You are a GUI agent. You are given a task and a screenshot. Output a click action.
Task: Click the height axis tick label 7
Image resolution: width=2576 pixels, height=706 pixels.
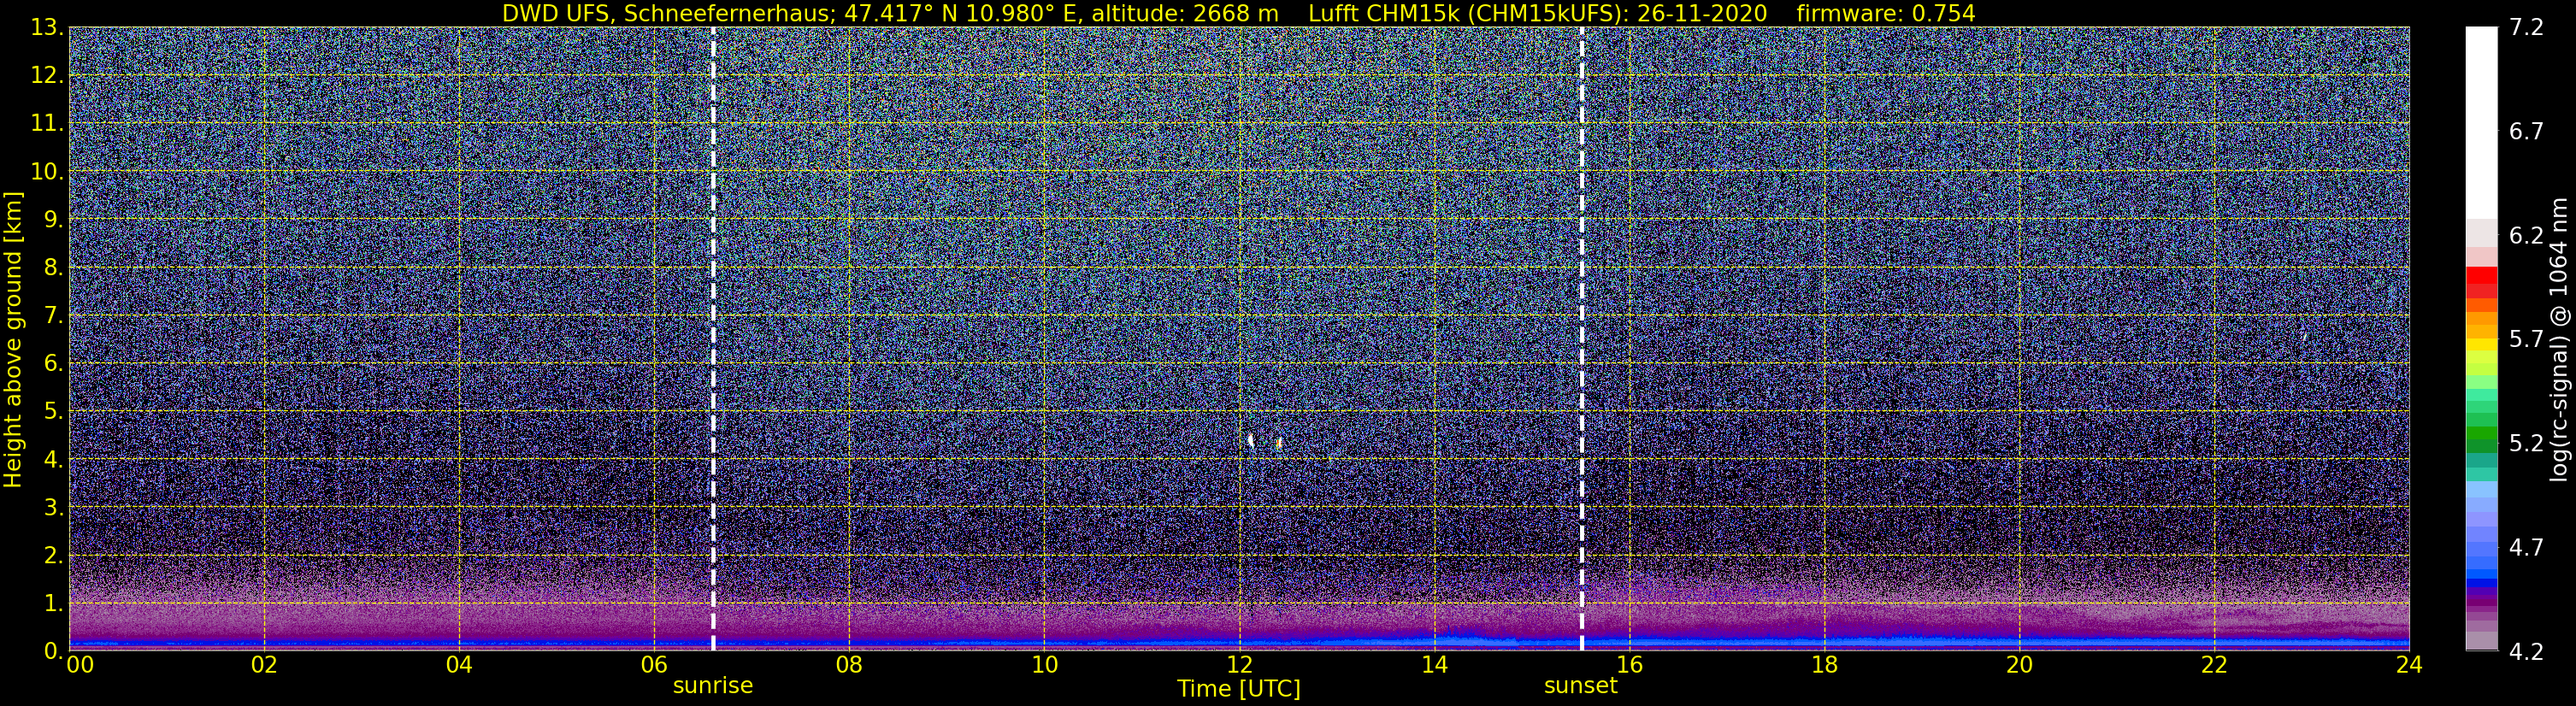pos(53,316)
